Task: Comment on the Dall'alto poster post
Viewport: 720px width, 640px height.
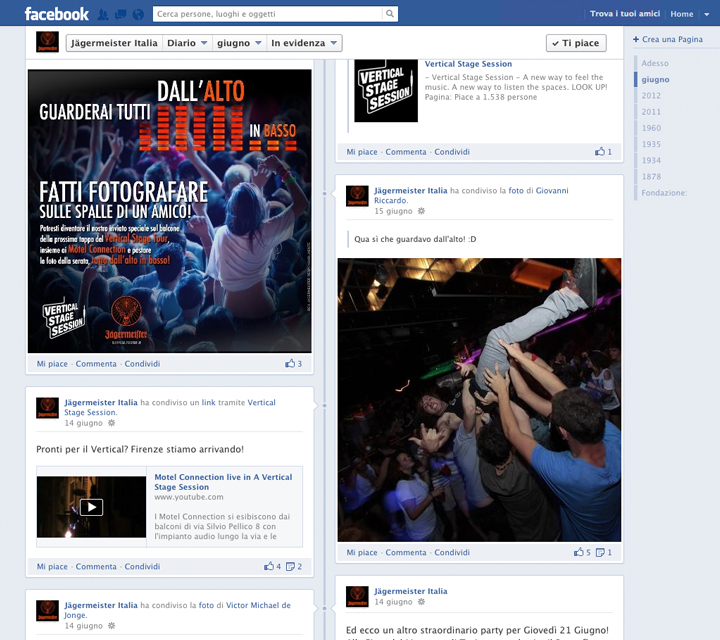Action: tap(96, 364)
